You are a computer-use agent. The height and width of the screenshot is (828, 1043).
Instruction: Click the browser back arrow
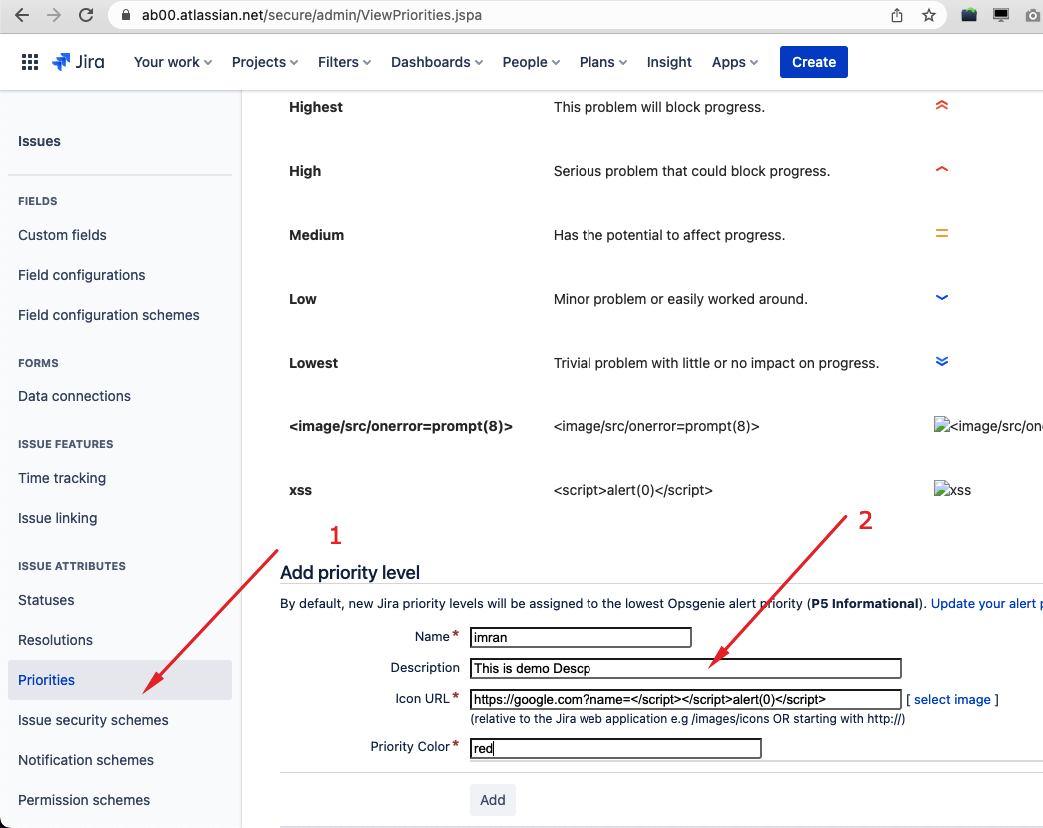coord(22,15)
